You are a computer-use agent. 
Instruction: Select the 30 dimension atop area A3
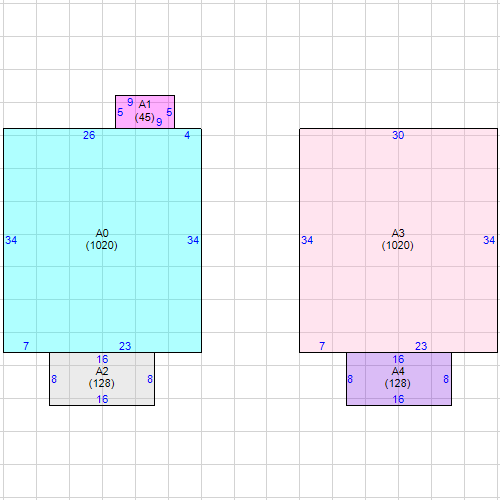398,135
